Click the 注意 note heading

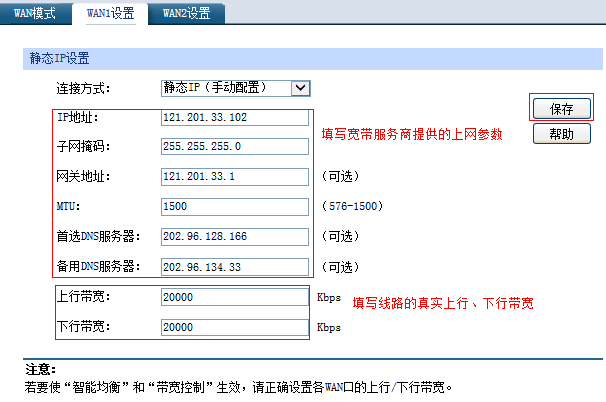coord(39,369)
